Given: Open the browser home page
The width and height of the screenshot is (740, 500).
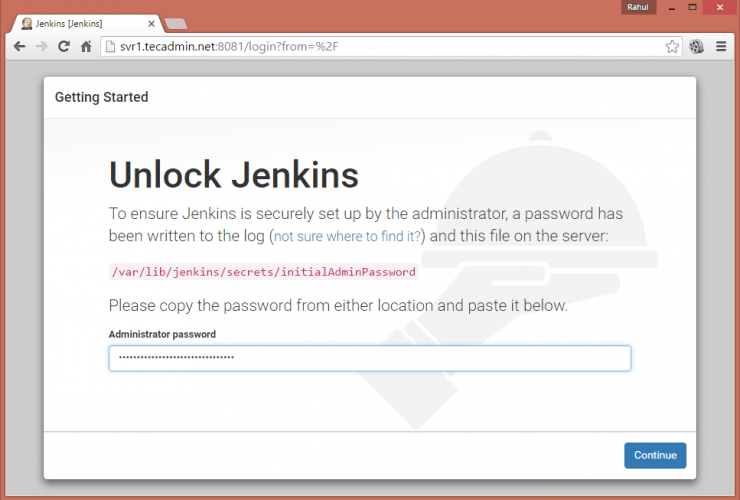Looking at the screenshot, I should pos(86,46).
